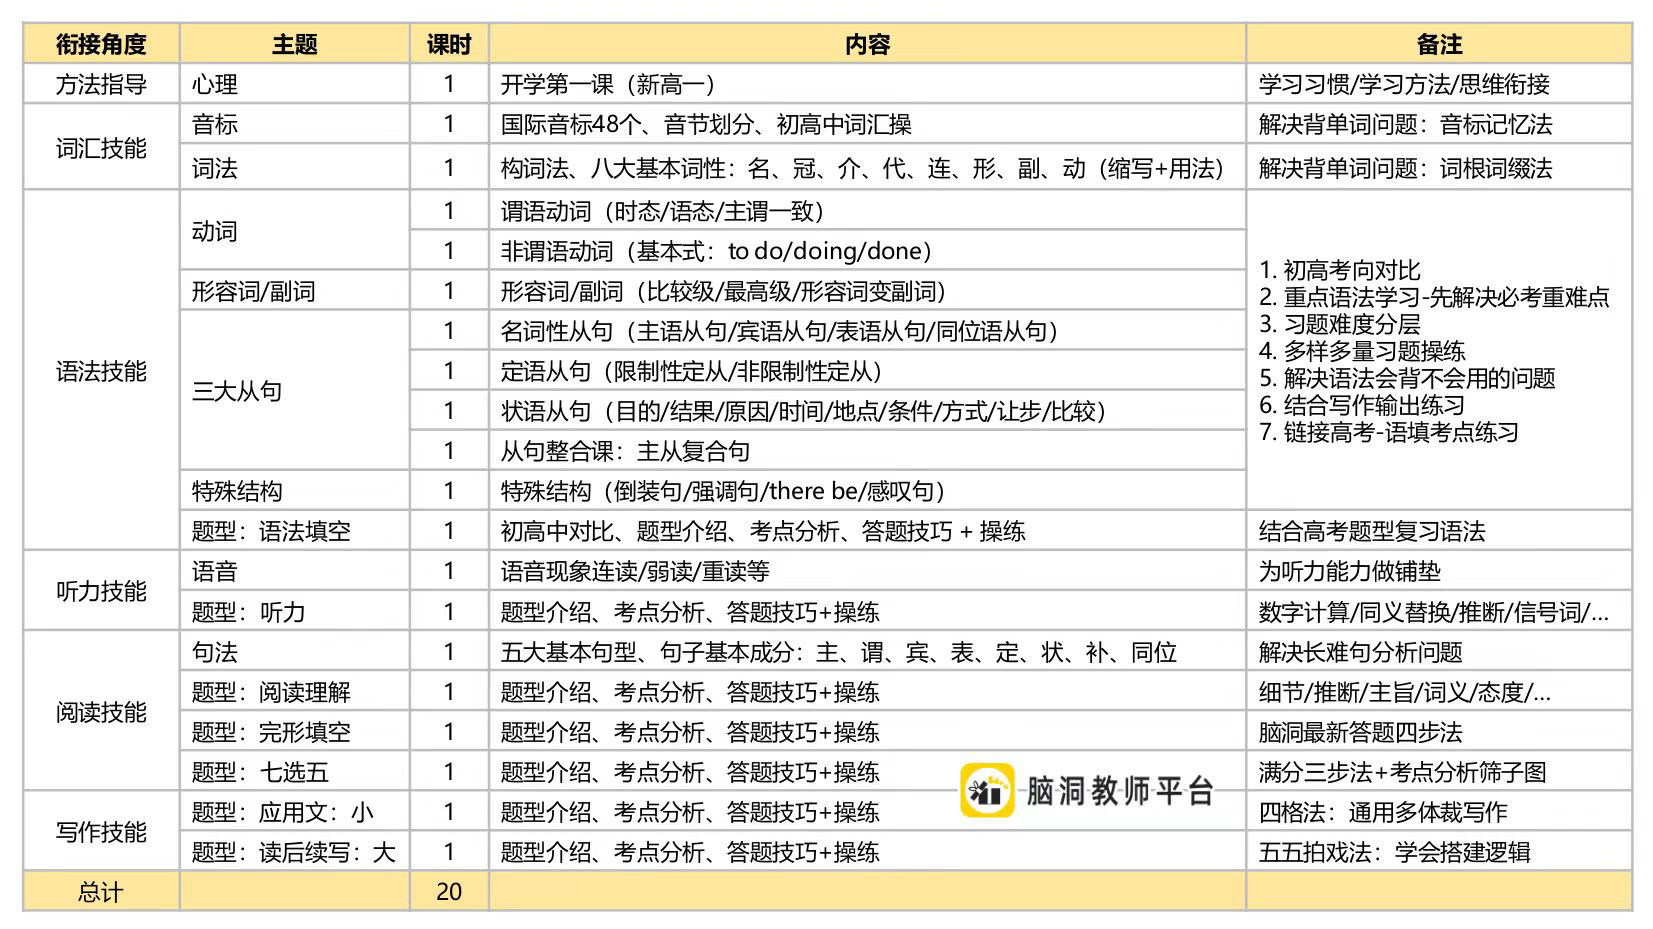
Task: Click 脑洞最新答题四步法 note
Action: point(1439,731)
